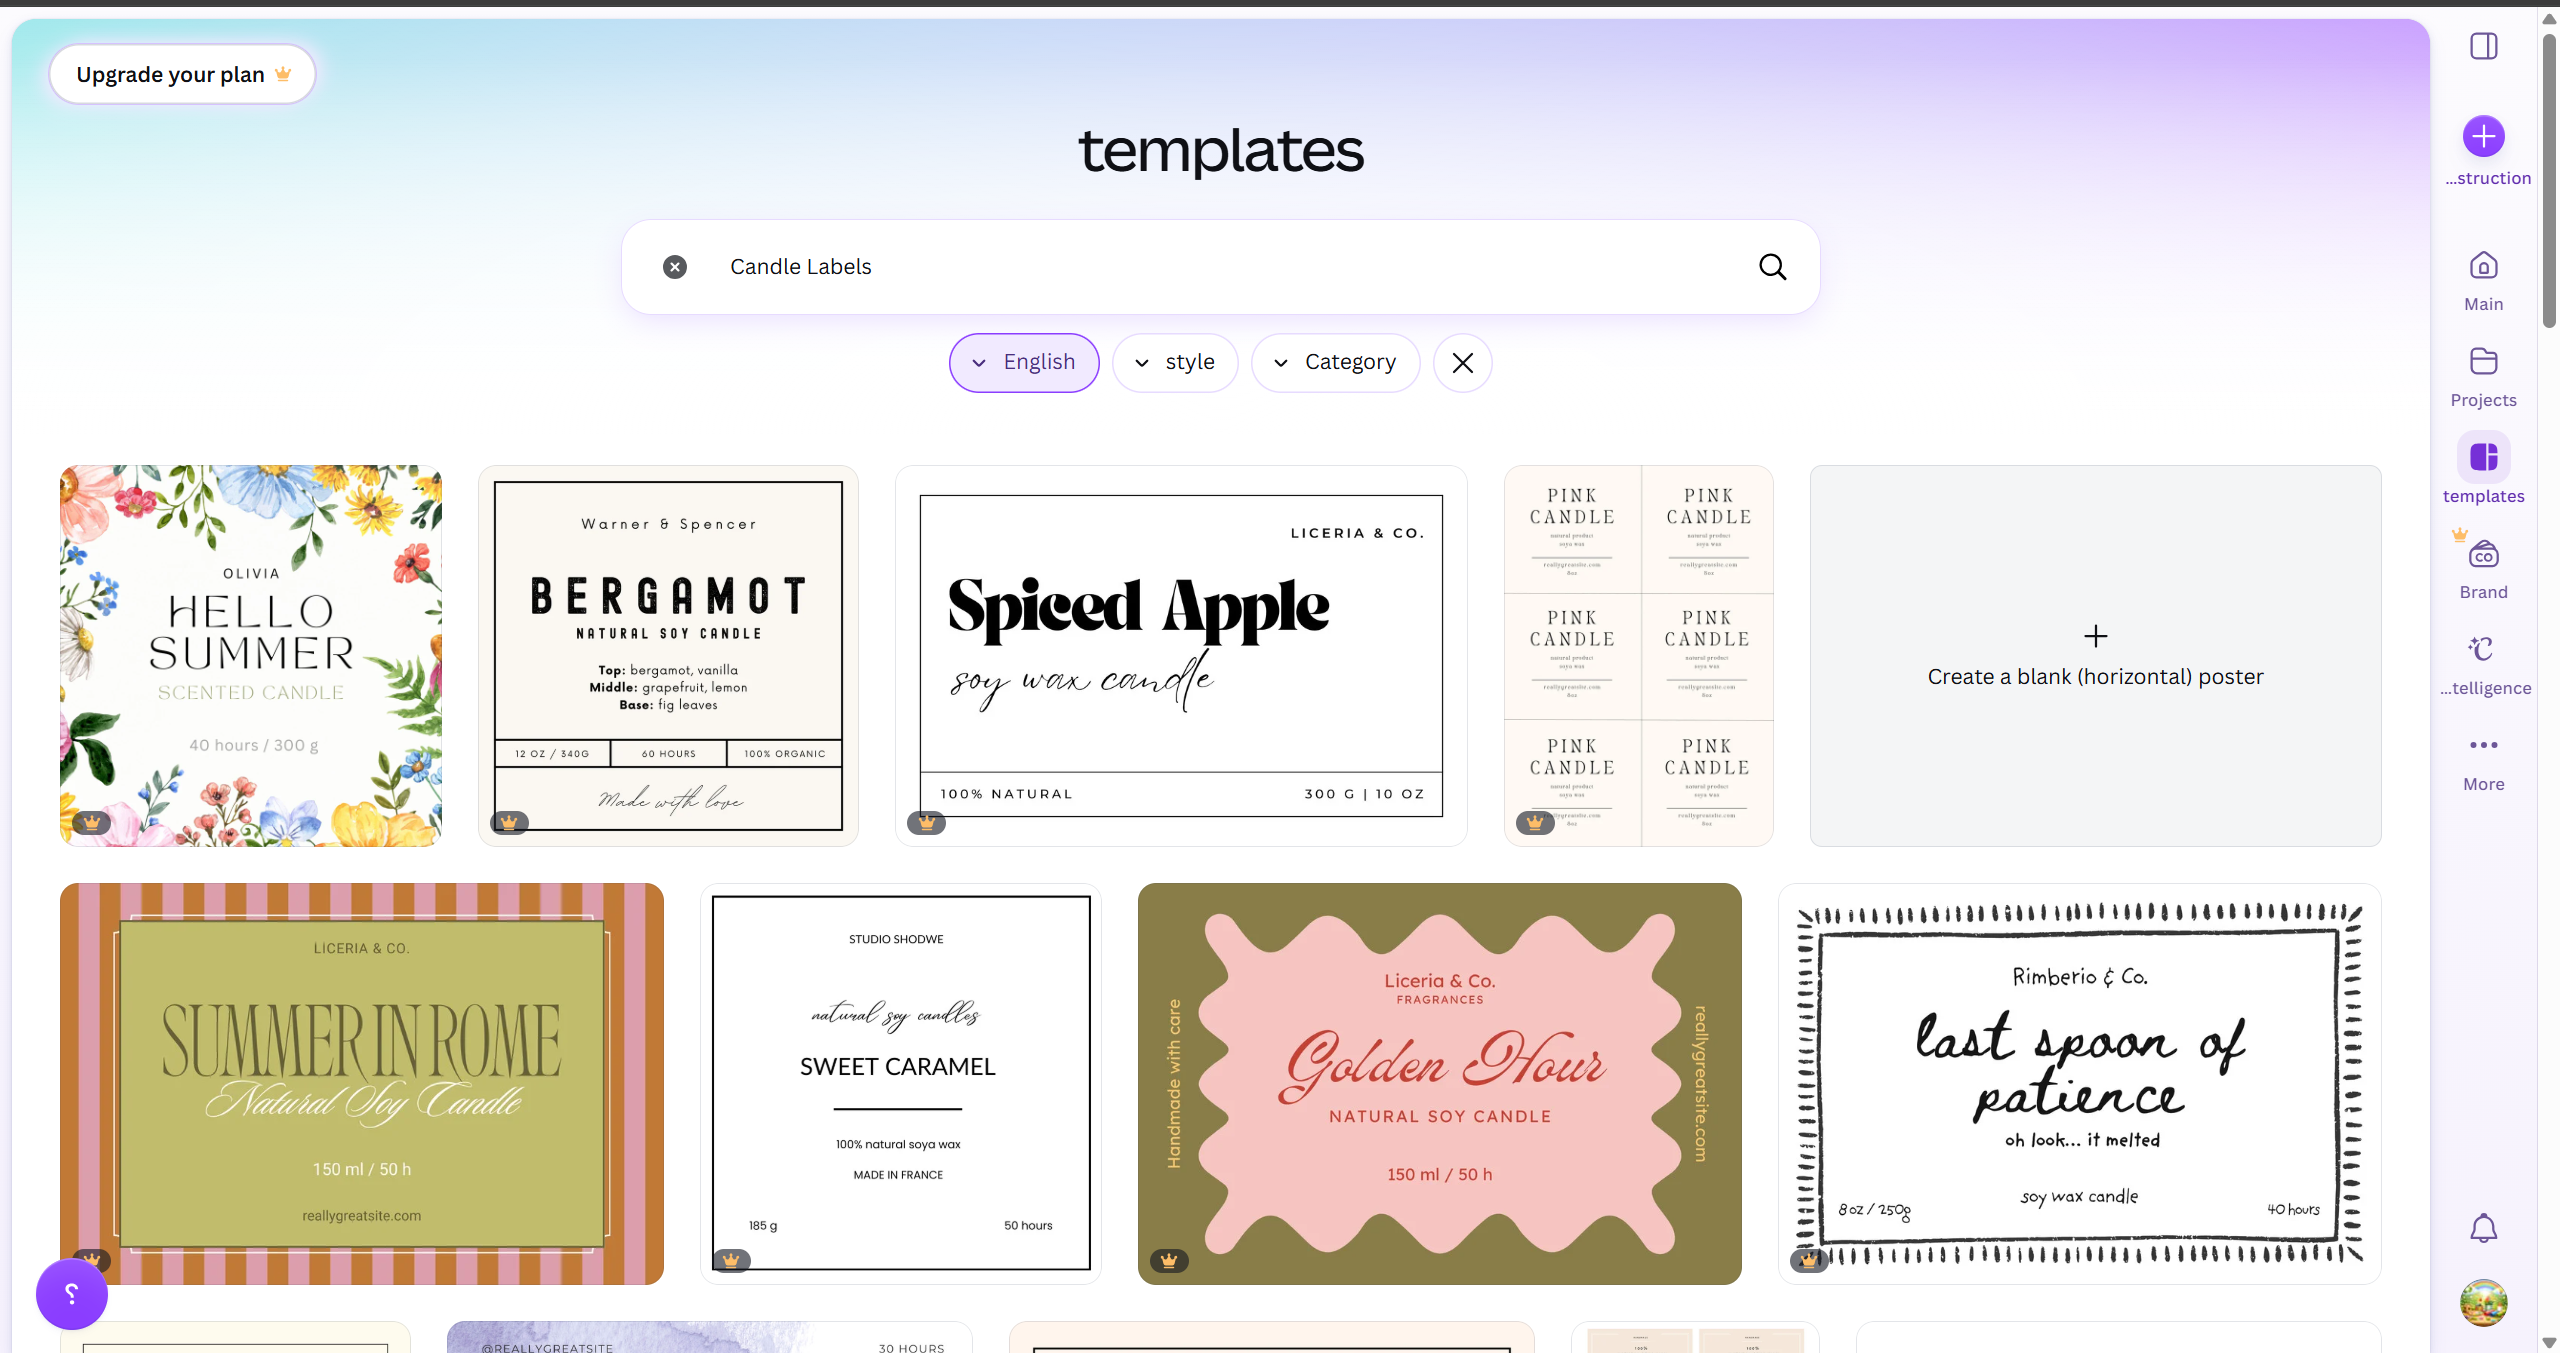Click the purple plus create button
Image resolution: width=2560 pixels, height=1353 pixels.
[2484, 137]
